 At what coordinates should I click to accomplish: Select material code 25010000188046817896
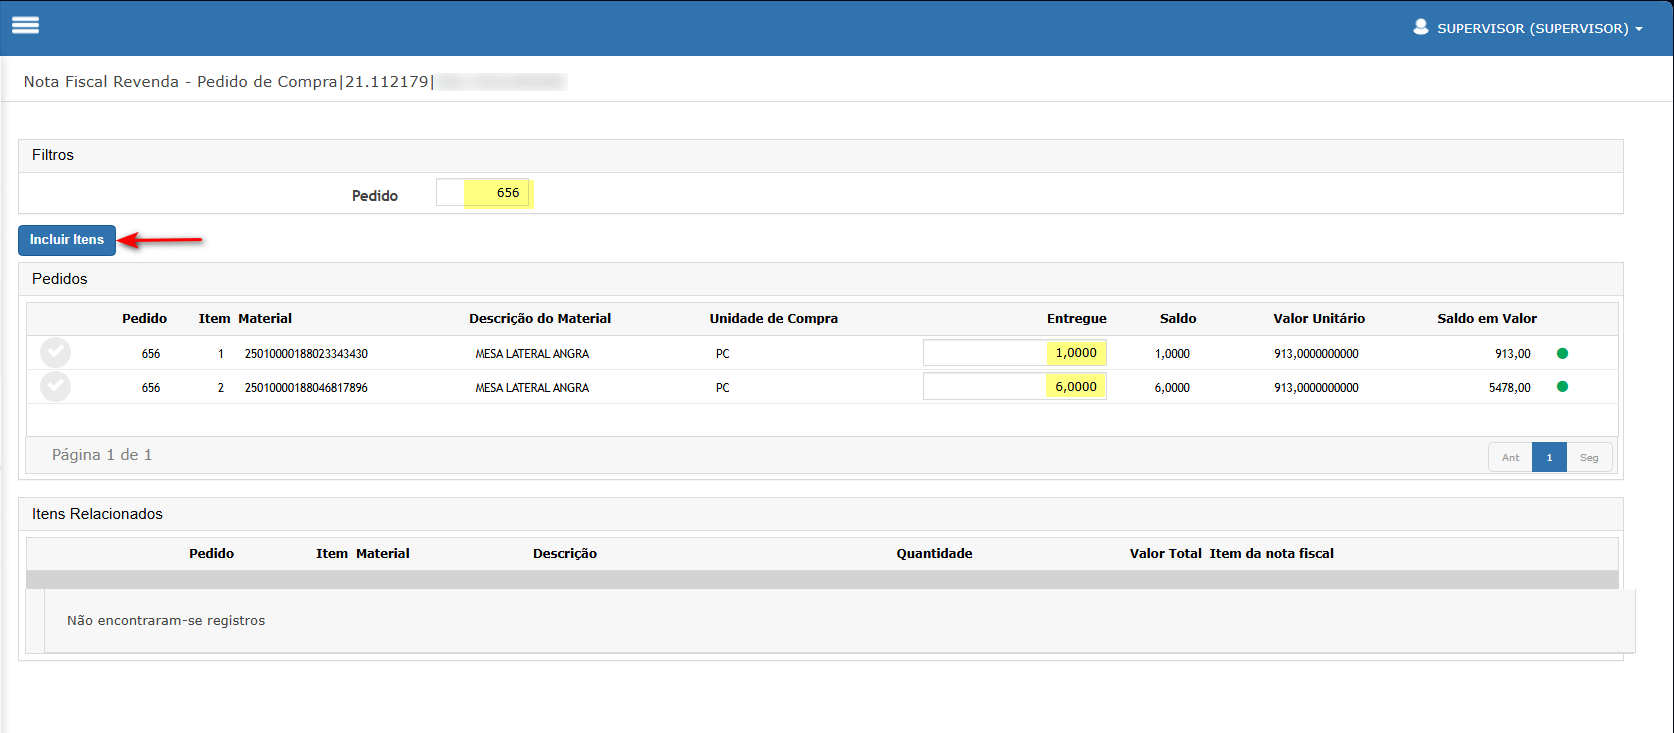(306, 388)
